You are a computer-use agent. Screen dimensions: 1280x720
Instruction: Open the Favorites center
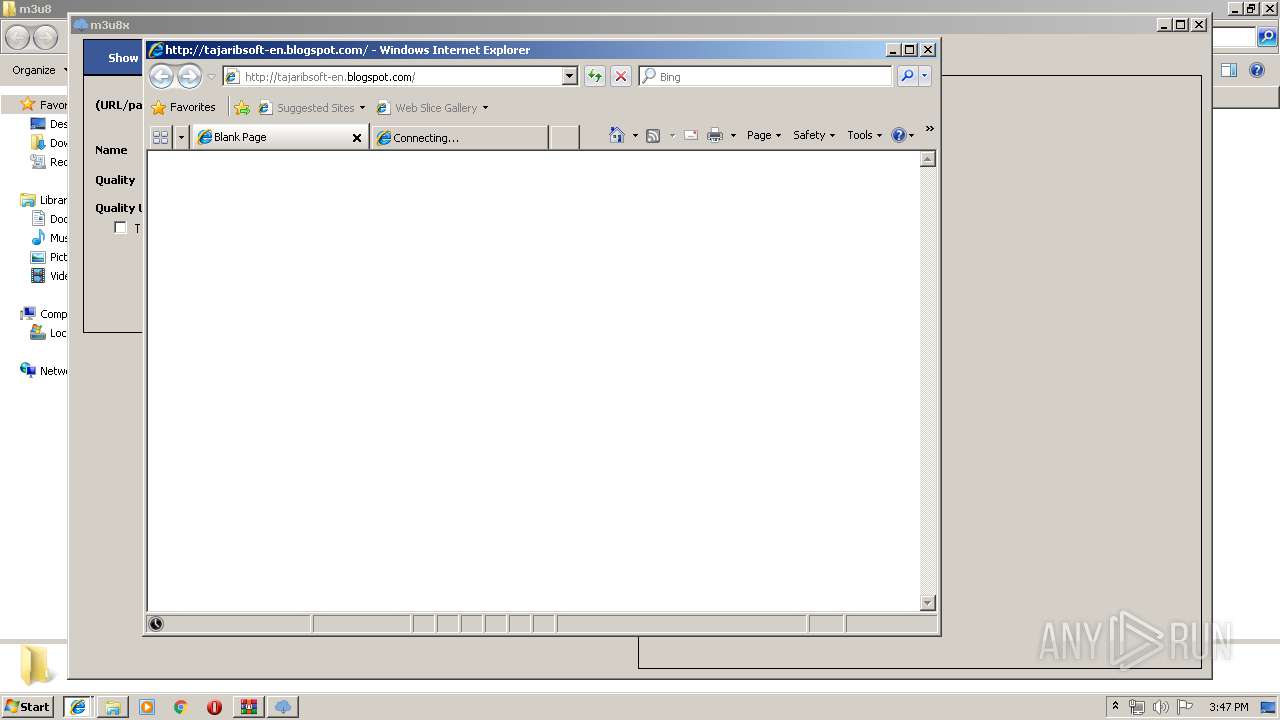point(183,107)
